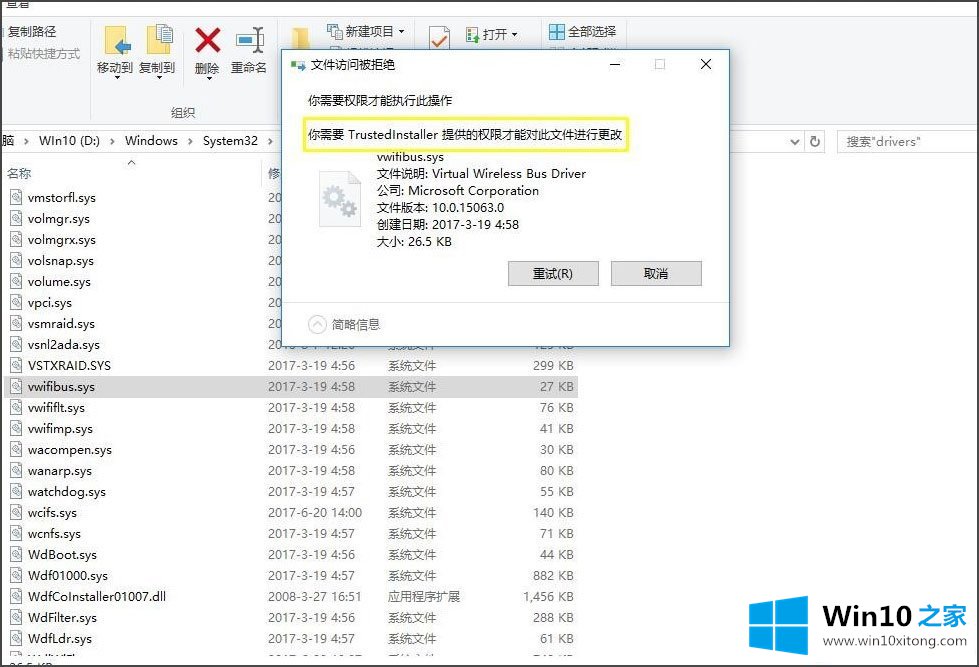Click the Move to dropdown arrow
Viewport: 979px width, 667px height.
coord(117,78)
